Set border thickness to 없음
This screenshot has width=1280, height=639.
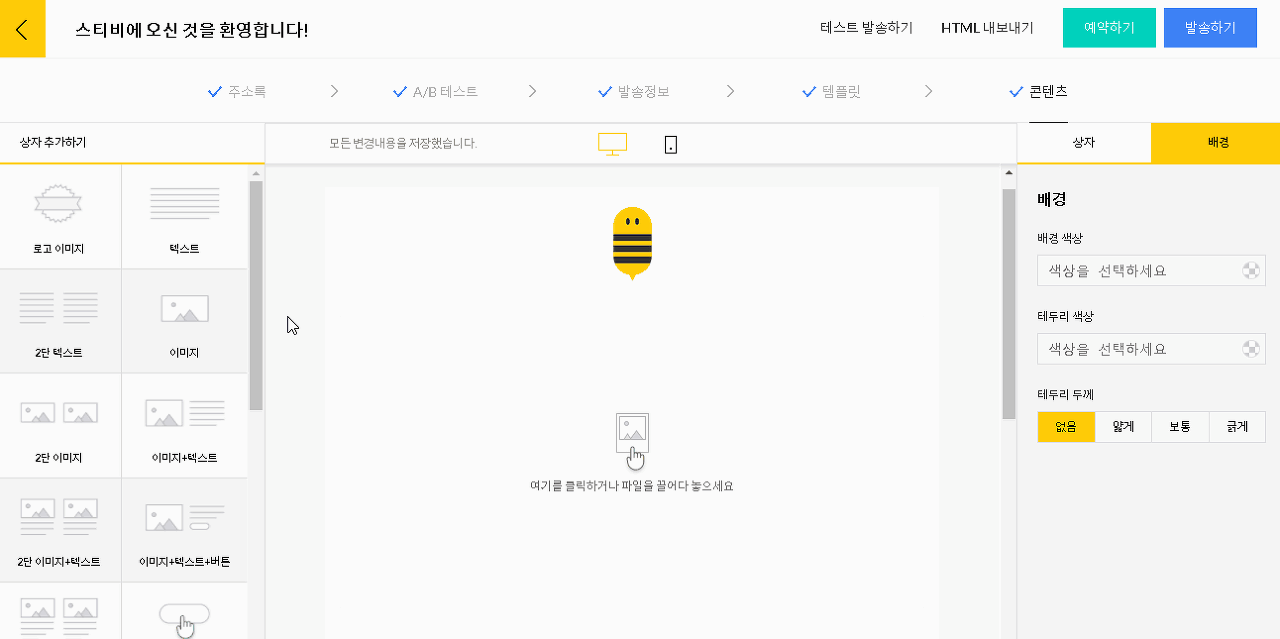(x=1066, y=427)
